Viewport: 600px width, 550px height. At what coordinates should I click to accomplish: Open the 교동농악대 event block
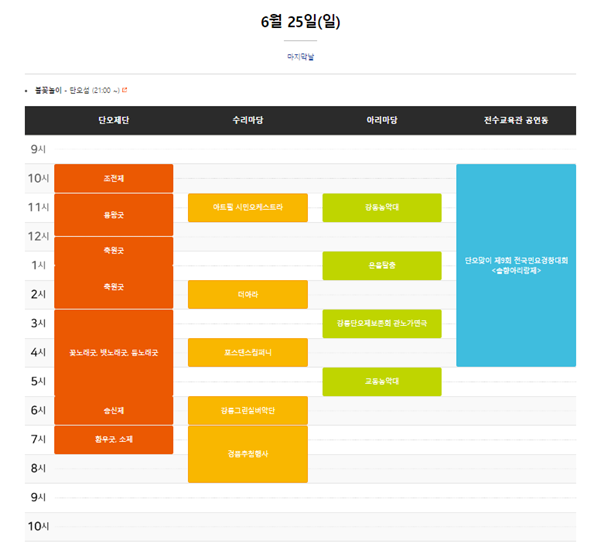(x=382, y=382)
